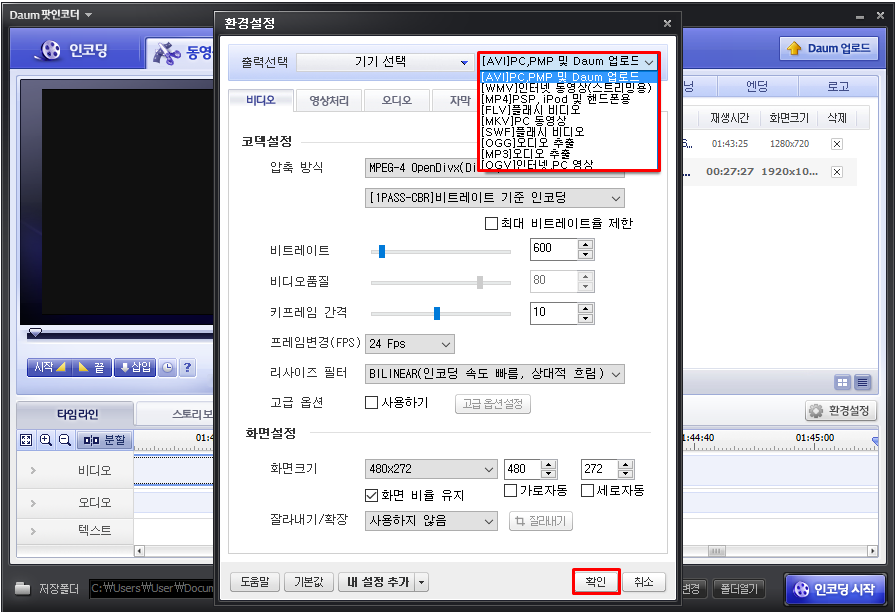This screenshot has width=895, height=612.
Task: Open the BILINEAR resize filter dropdown
Action: pos(494,374)
